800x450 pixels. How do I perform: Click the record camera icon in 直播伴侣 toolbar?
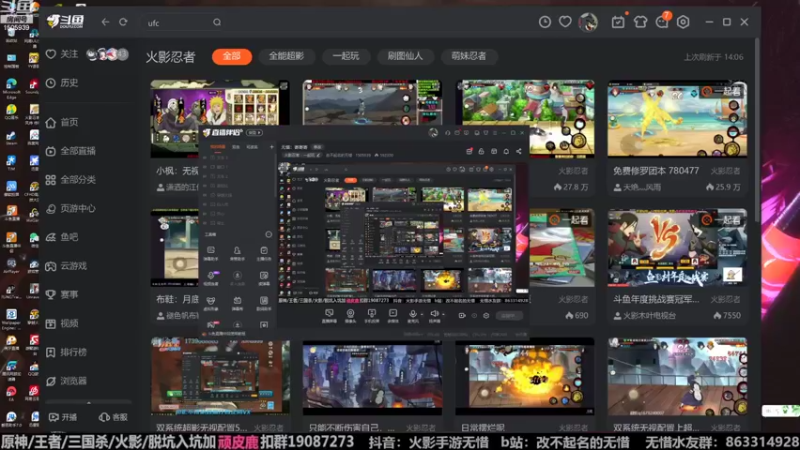point(462,315)
